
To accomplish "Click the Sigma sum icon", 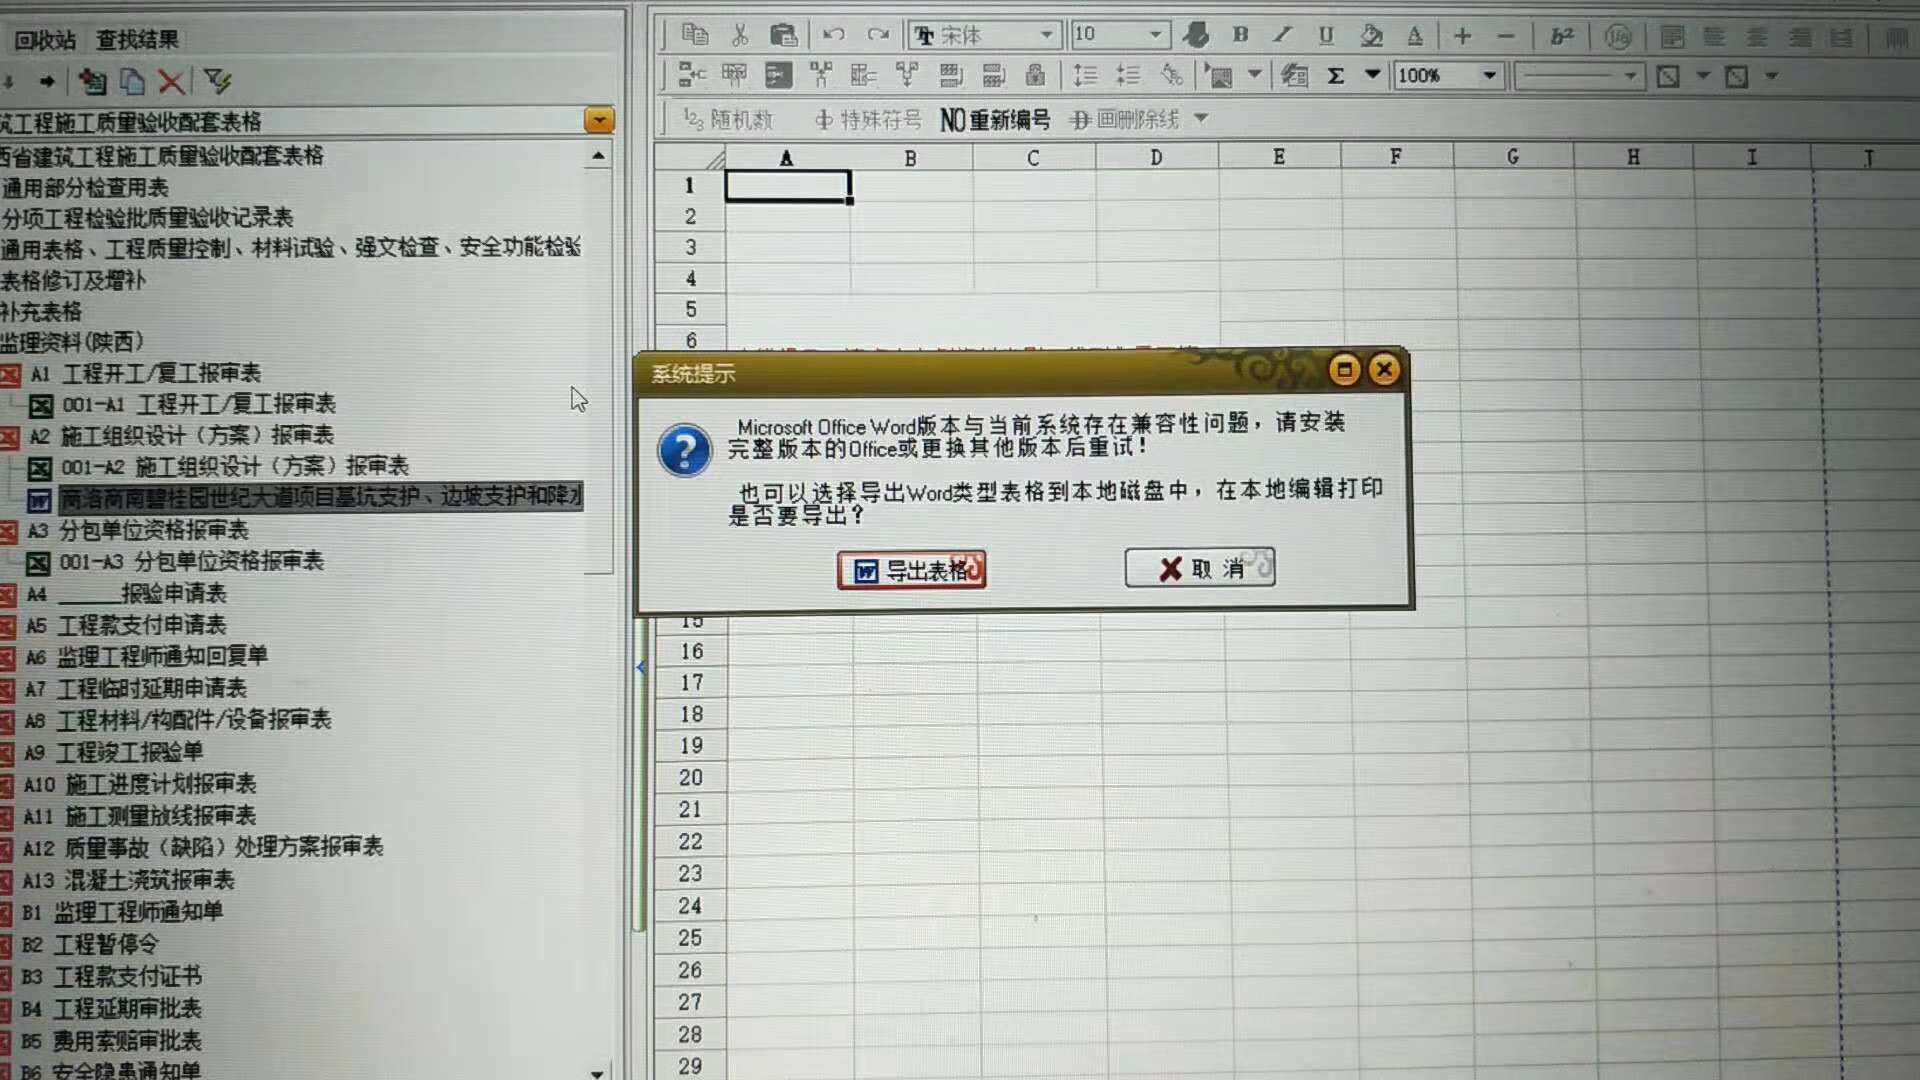I will 1335,76.
